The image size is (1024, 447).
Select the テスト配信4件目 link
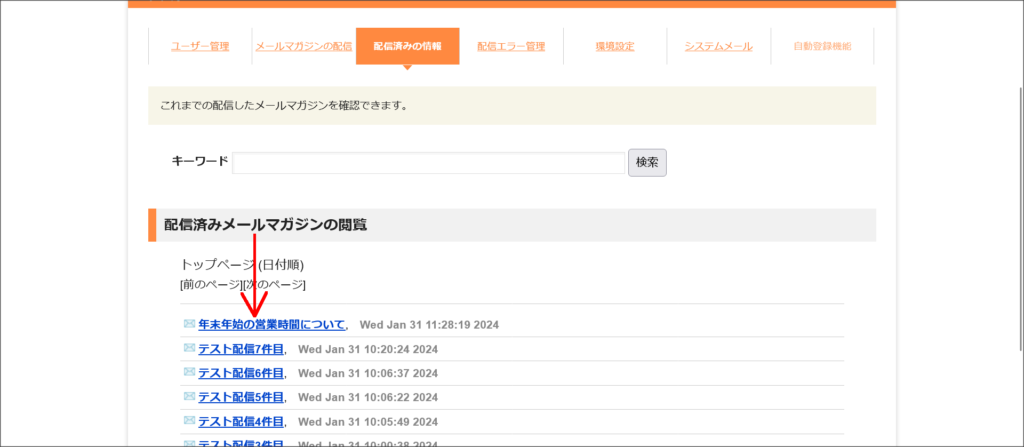tap(241, 422)
